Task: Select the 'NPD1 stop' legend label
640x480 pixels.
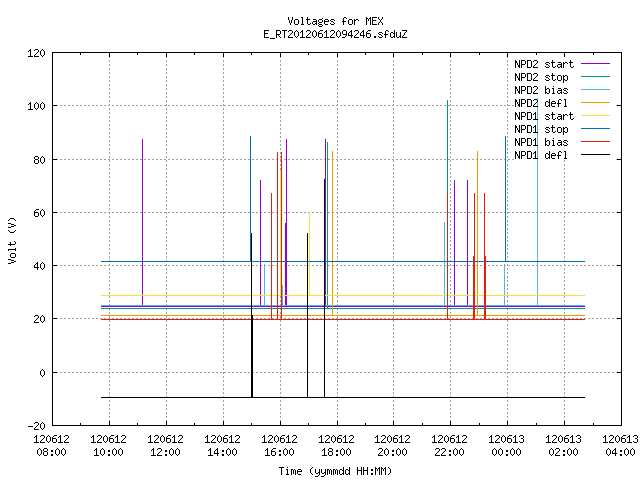Action: (541, 129)
